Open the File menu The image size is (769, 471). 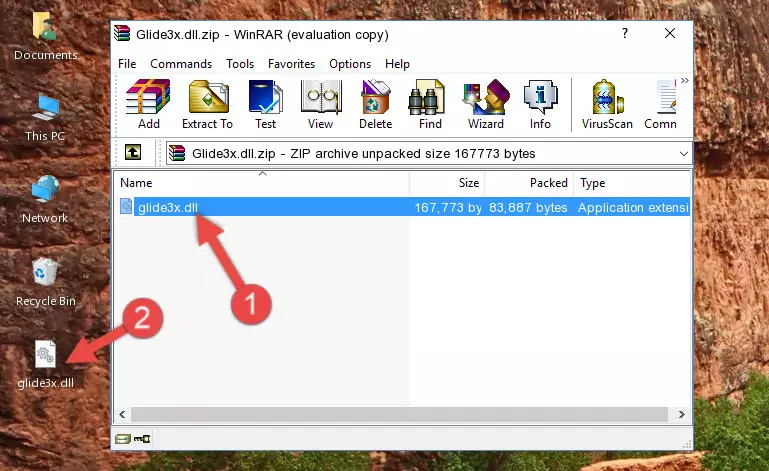pyautogui.click(x=127, y=64)
